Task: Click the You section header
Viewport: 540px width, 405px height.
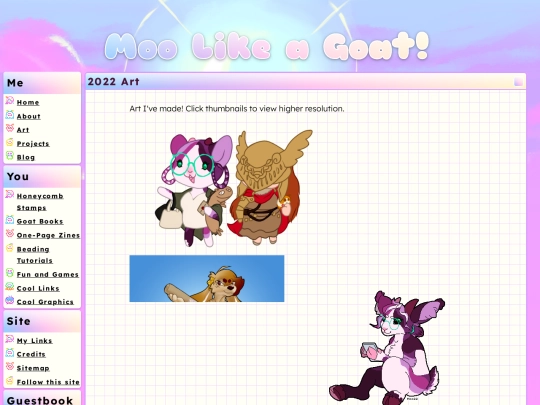Action: 42,177
